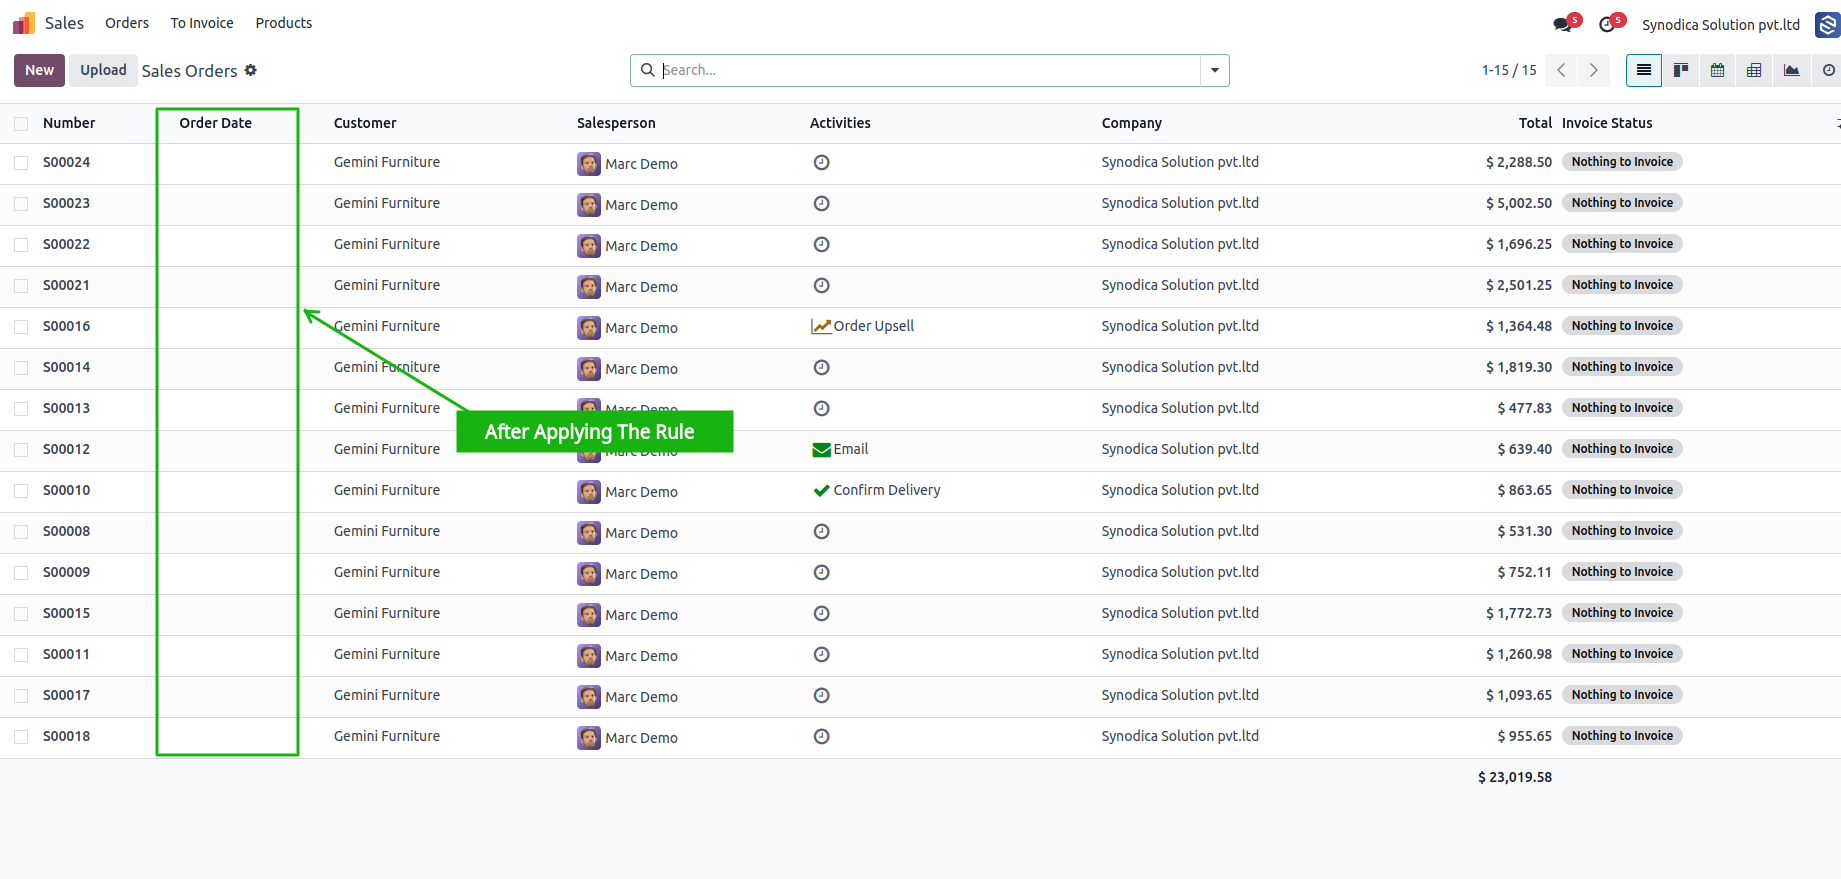This screenshot has width=1841, height=879.
Task: Click the Sales Orders gear settings icon
Action: click(251, 70)
